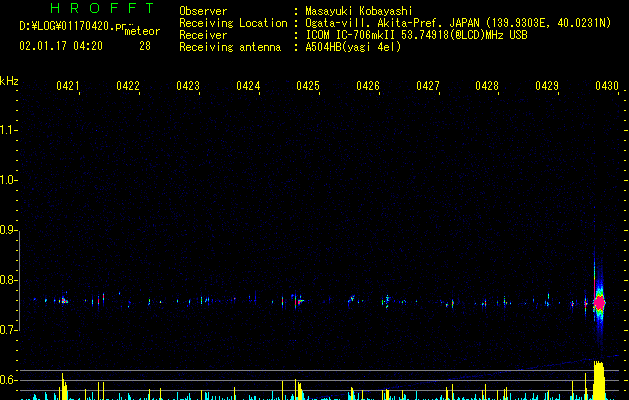Image resolution: width=629 pixels, height=400 pixels.
Task: Click the 0430 time marker
Action: tap(607, 85)
